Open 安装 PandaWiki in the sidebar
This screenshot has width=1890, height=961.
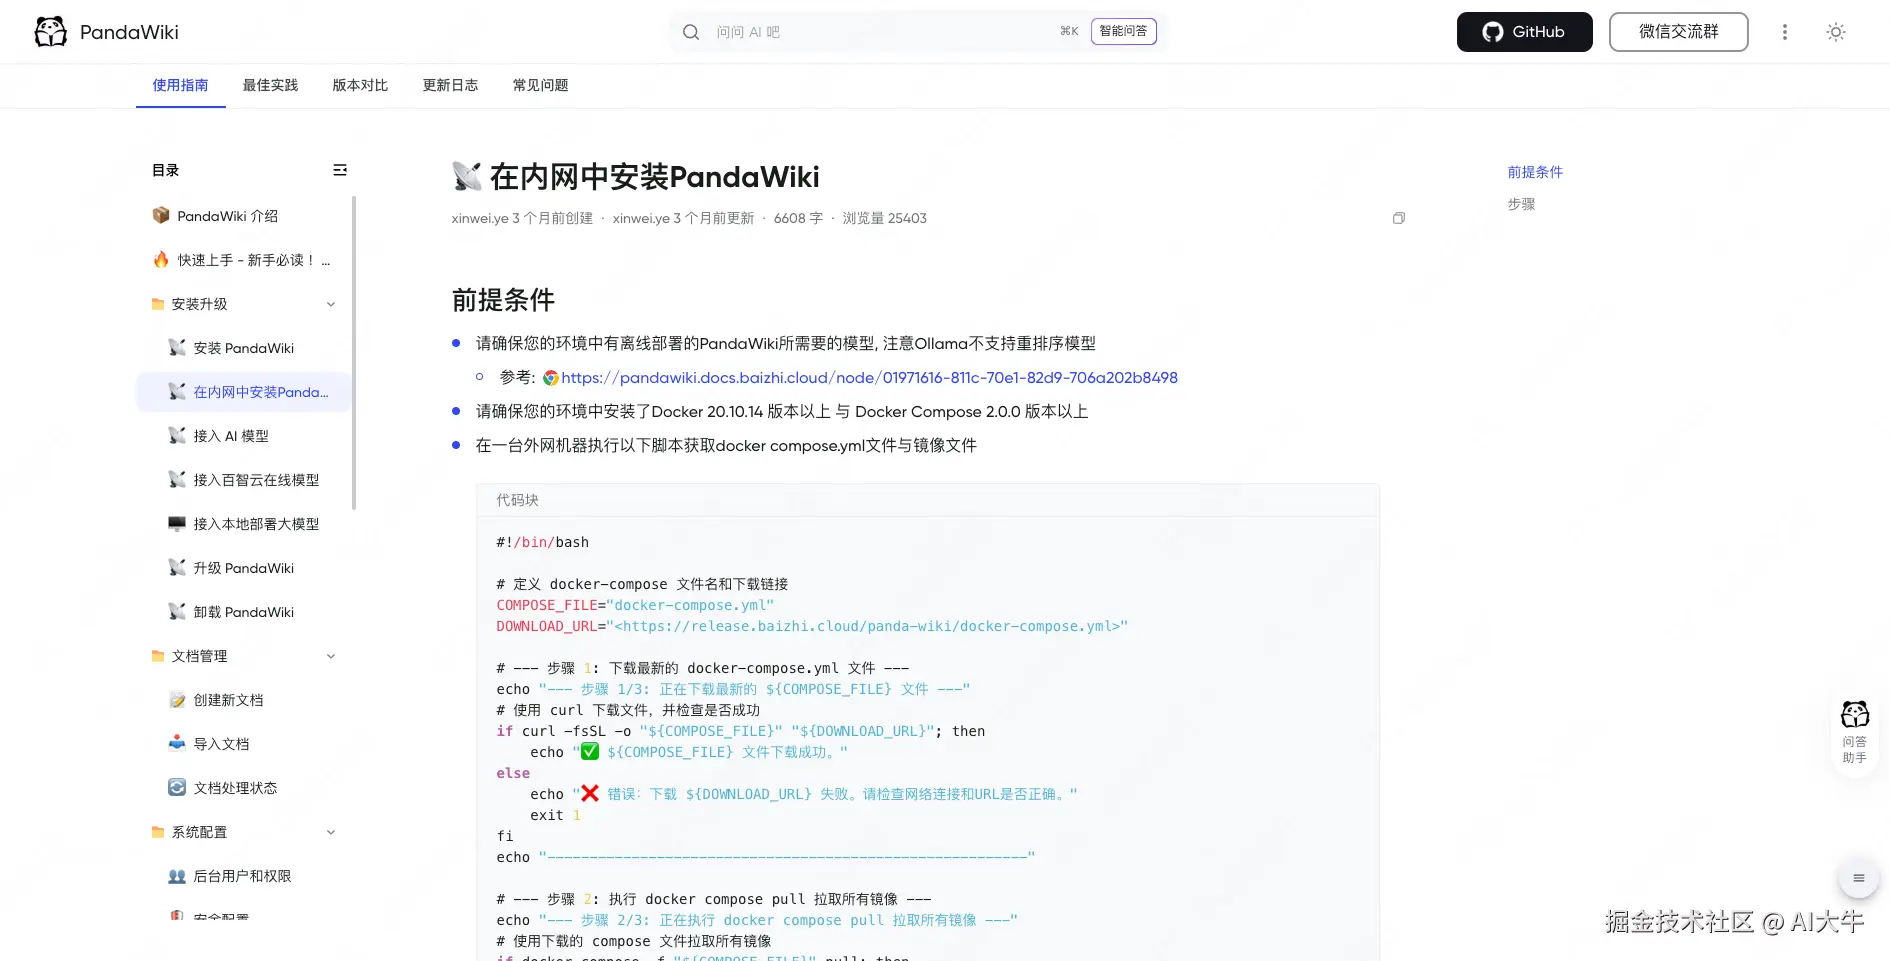[244, 348]
